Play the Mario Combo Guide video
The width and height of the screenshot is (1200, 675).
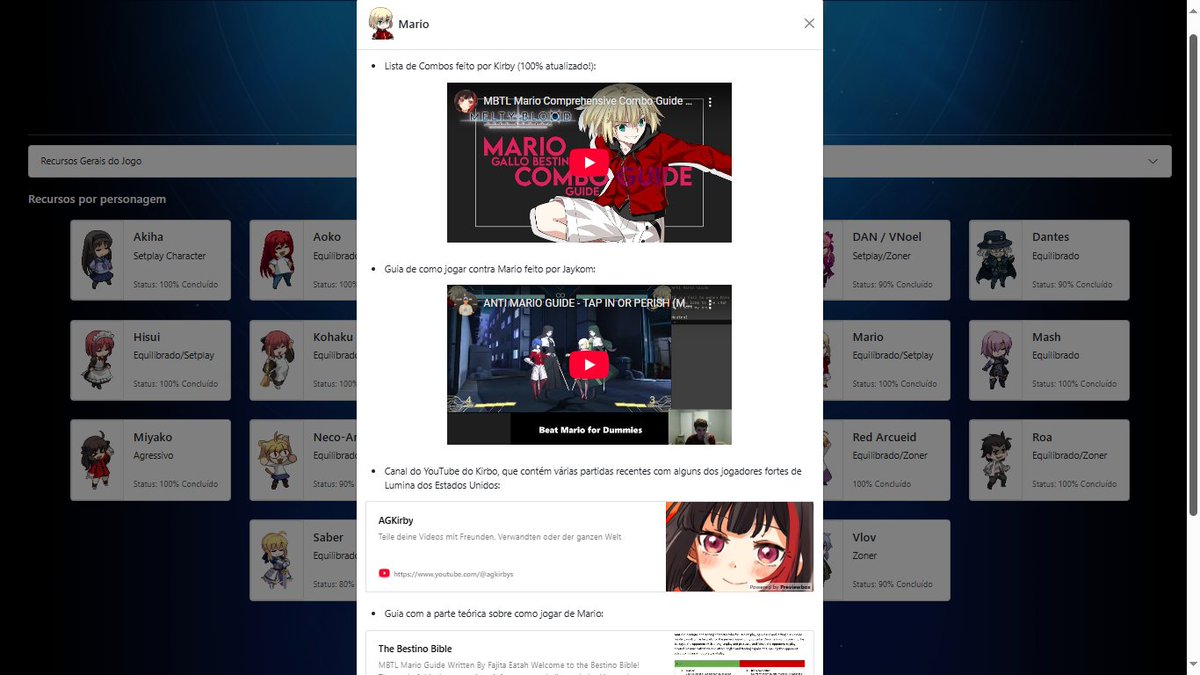point(588,162)
